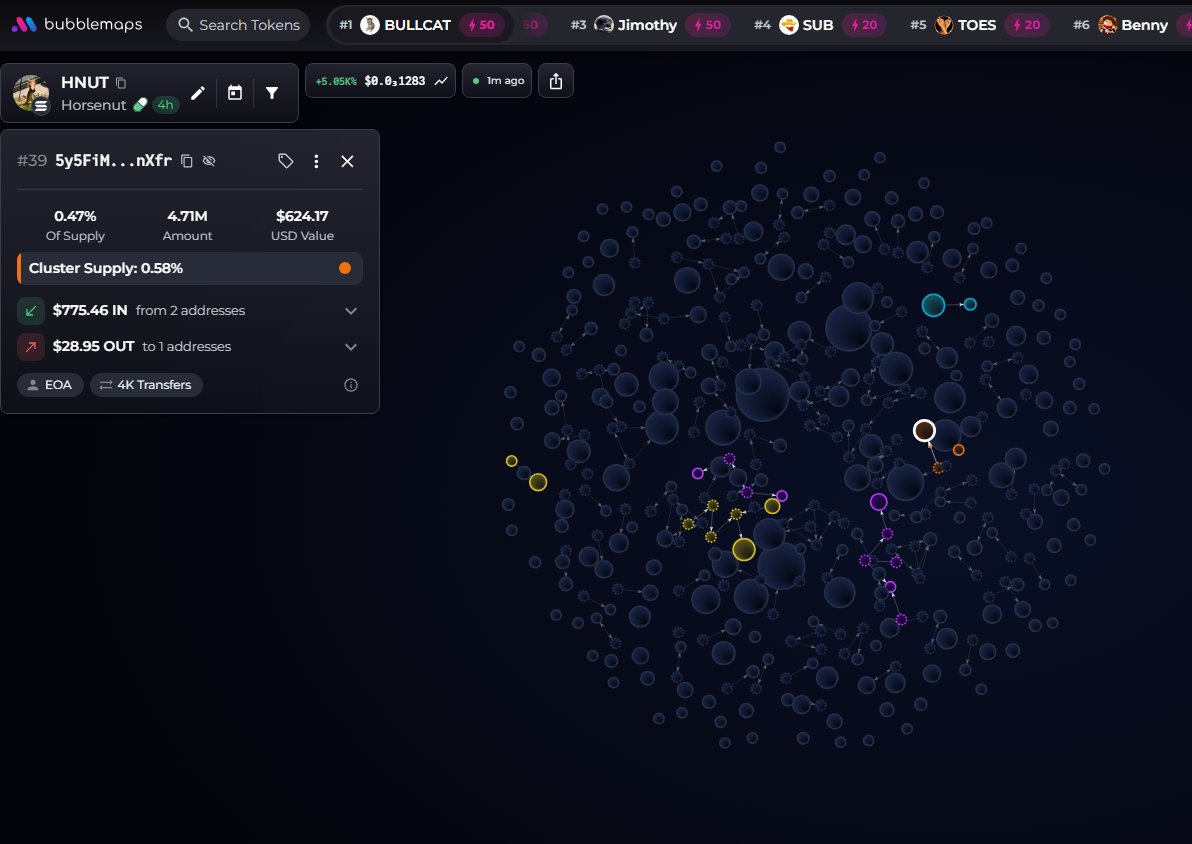Close the wallet details panel
This screenshot has height=844, width=1192.
pyautogui.click(x=347, y=161)
